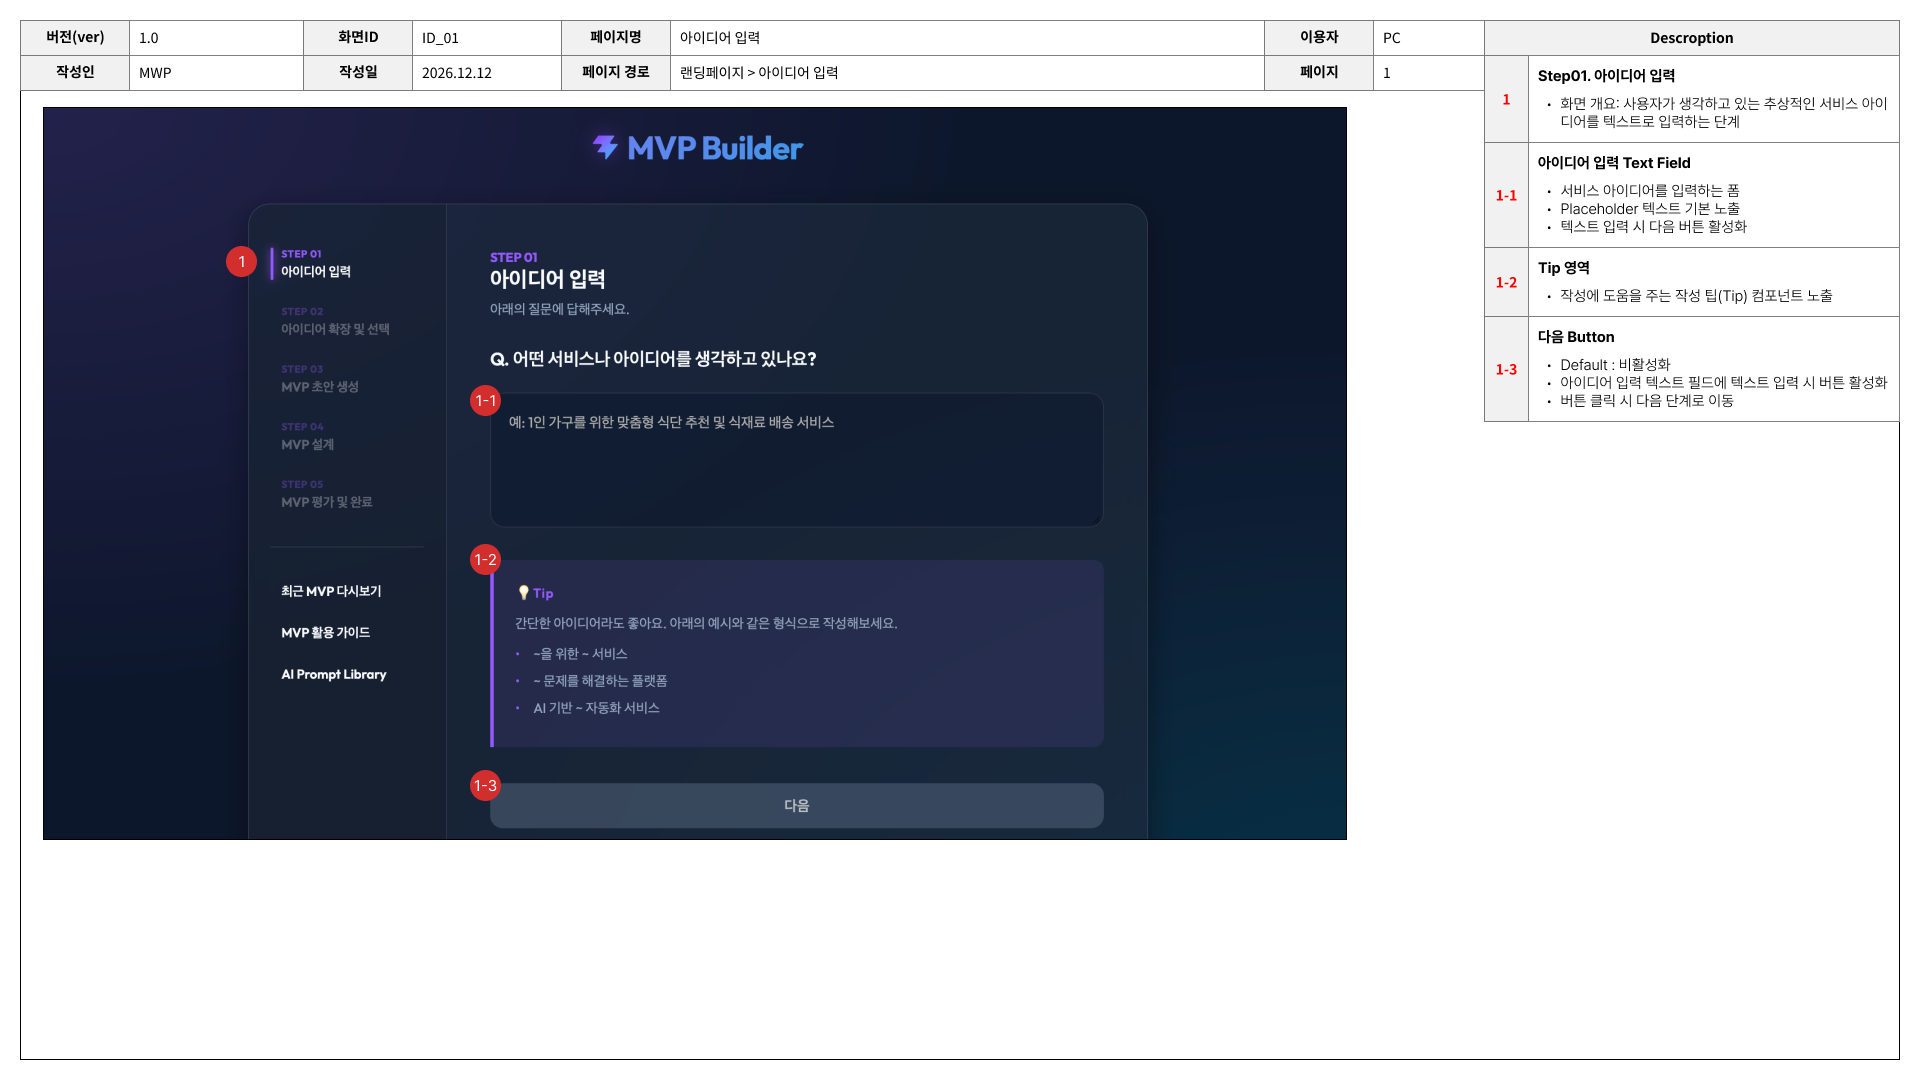Open STEP 03 MVP 초안 생성
This screenshot has height=1080, width=1920.
(320, 379)
